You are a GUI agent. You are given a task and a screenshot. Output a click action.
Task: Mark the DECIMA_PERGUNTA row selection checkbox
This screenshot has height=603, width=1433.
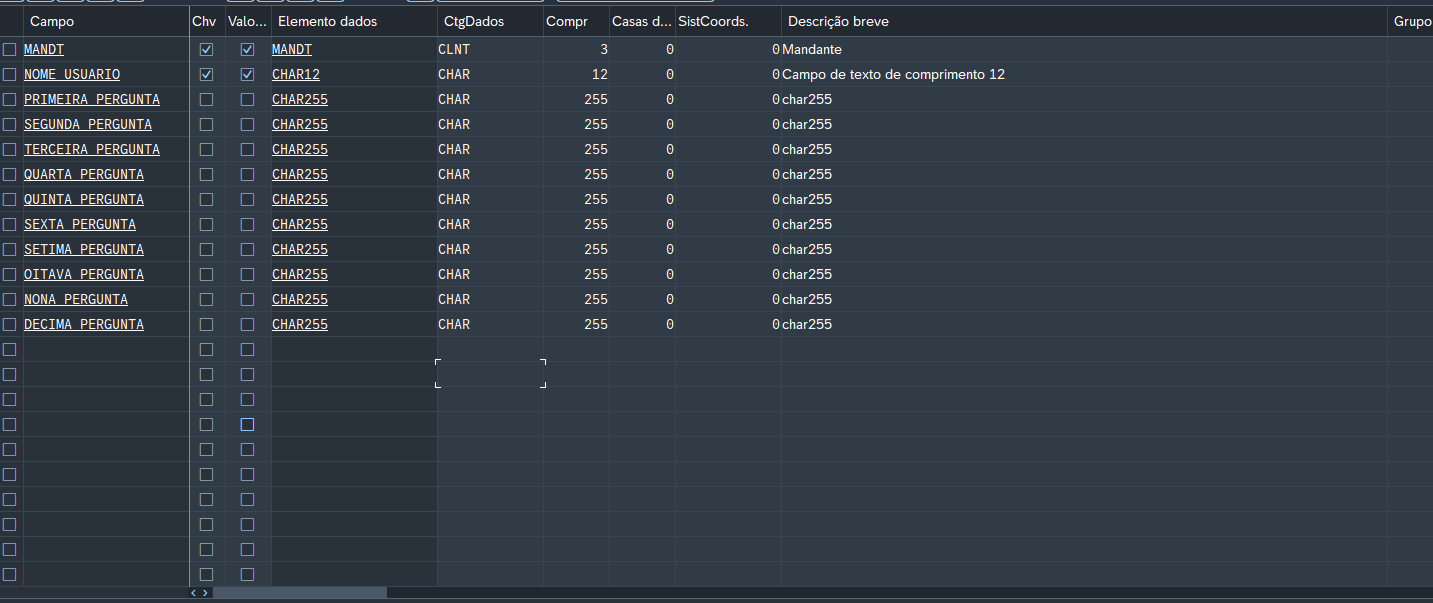(9, 324)
